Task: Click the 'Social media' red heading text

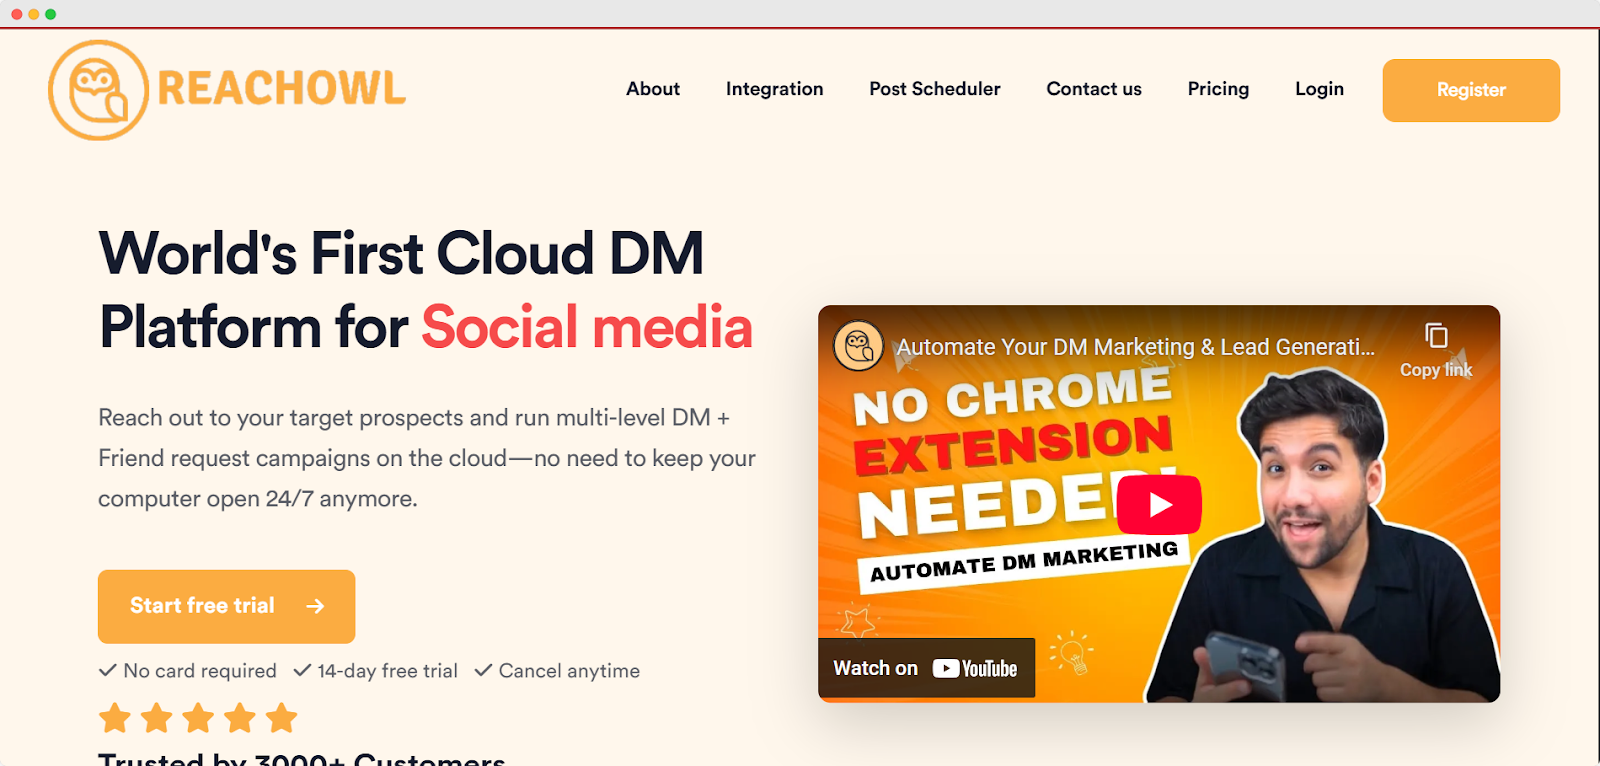Action: click(587, 327)
